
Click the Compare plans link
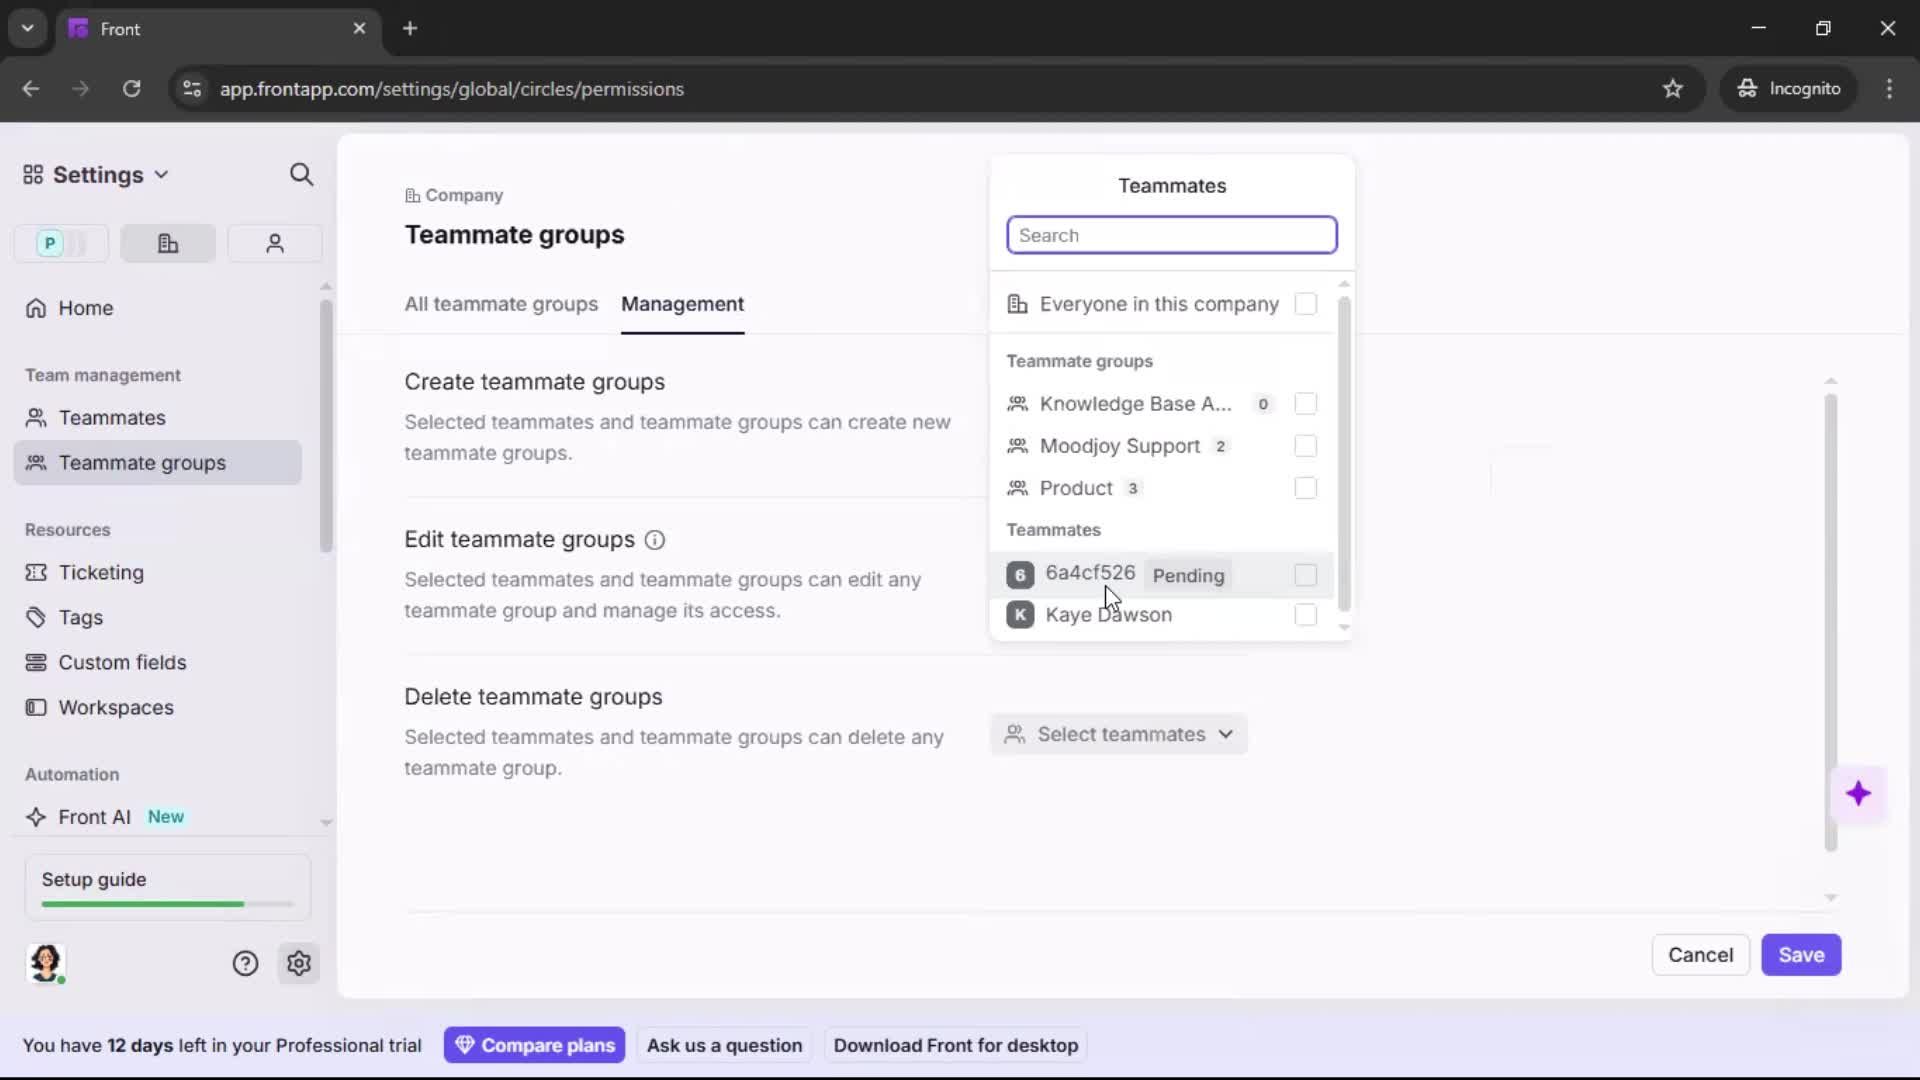[535, 1045]
